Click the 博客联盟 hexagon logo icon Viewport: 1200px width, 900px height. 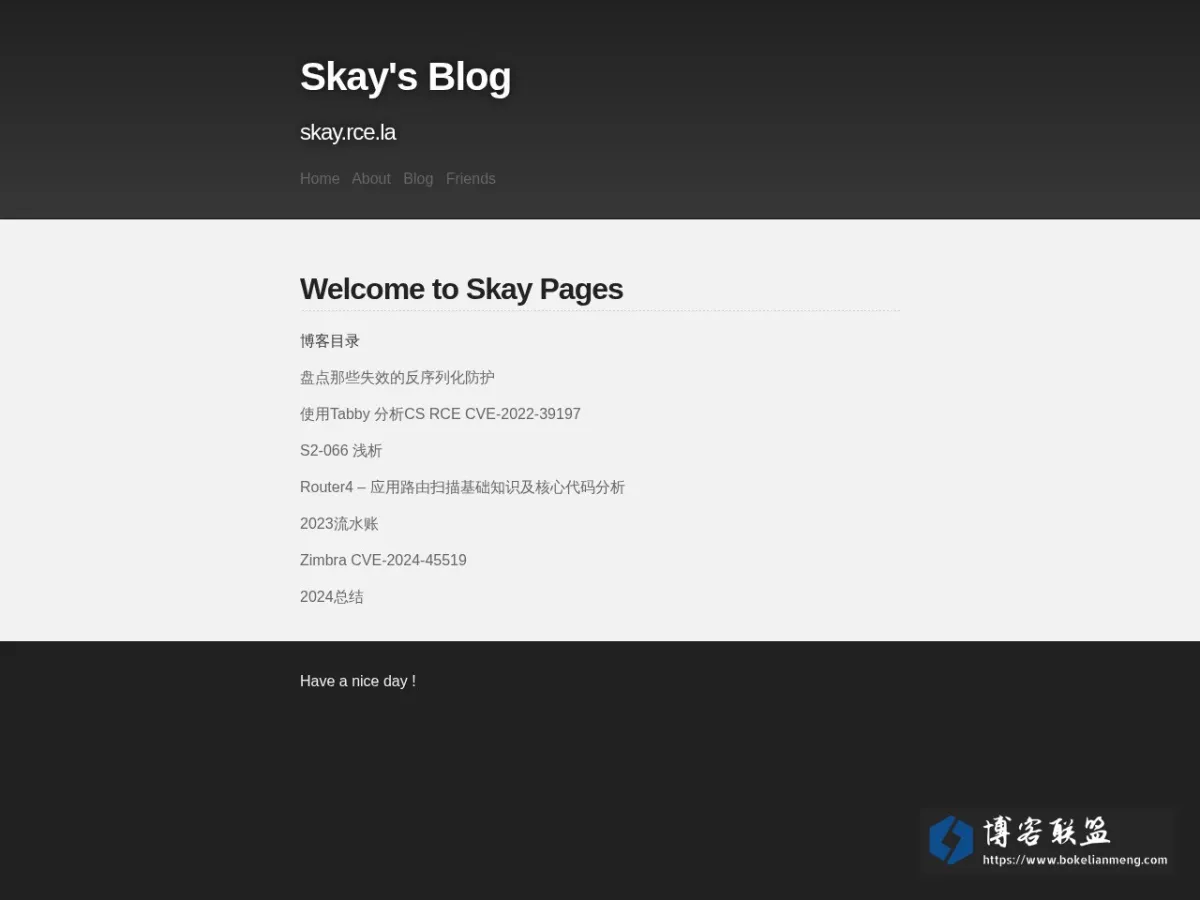point(951,840)
